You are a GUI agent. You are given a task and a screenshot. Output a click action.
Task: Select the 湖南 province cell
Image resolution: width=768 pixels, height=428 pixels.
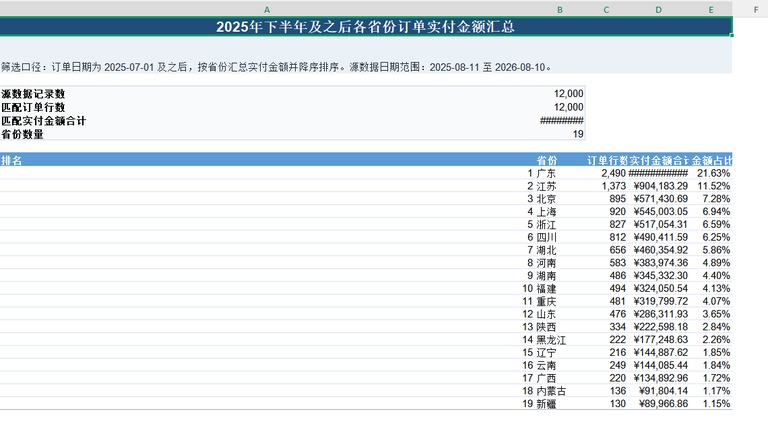[x=560, y=276]
